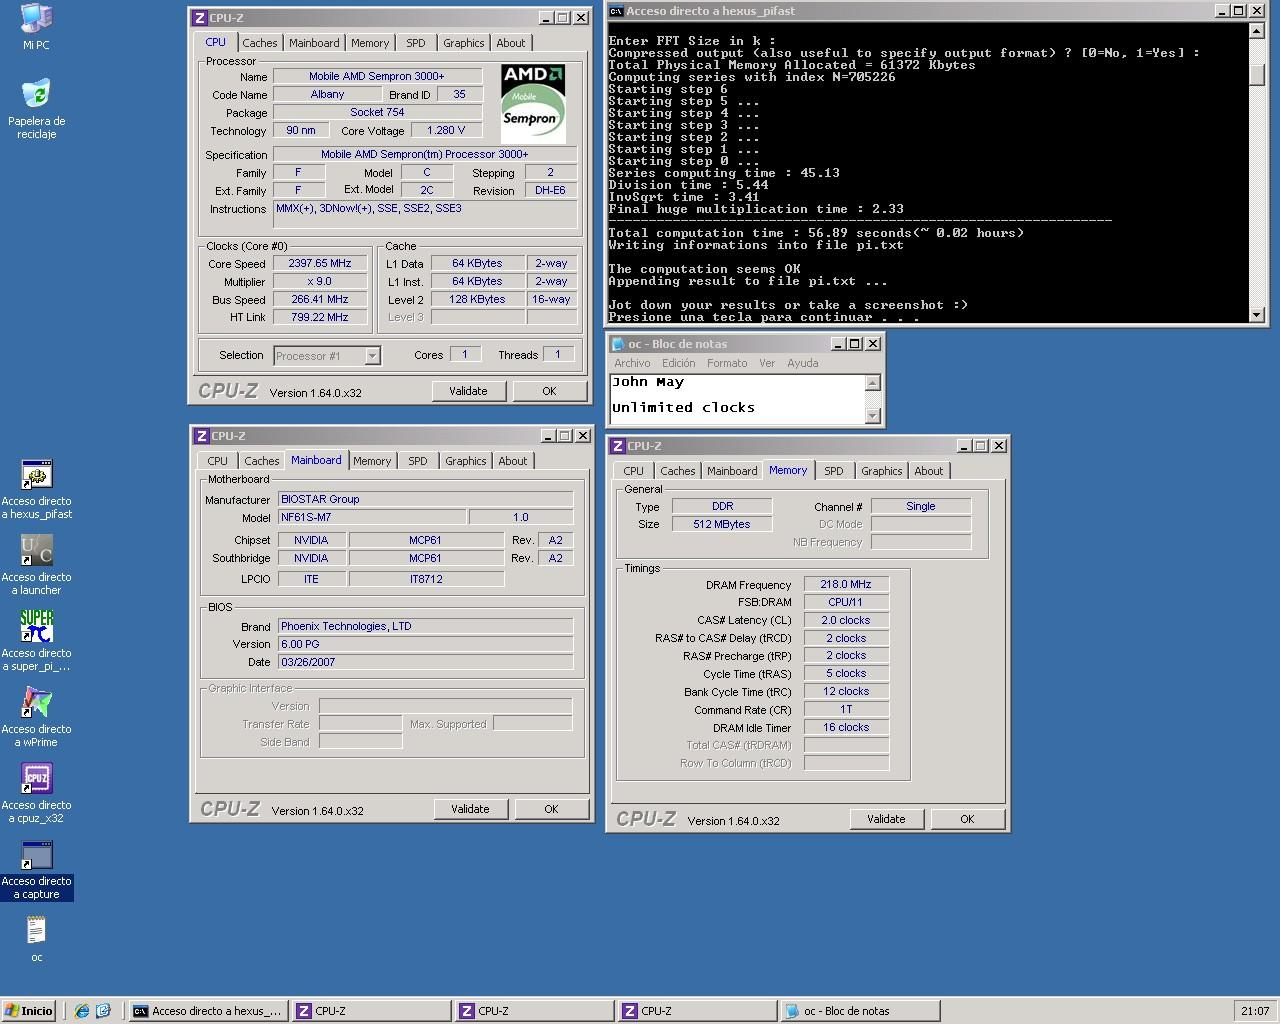Click the second quick launch icon next to Internet Explorer

pos(103,1011)
